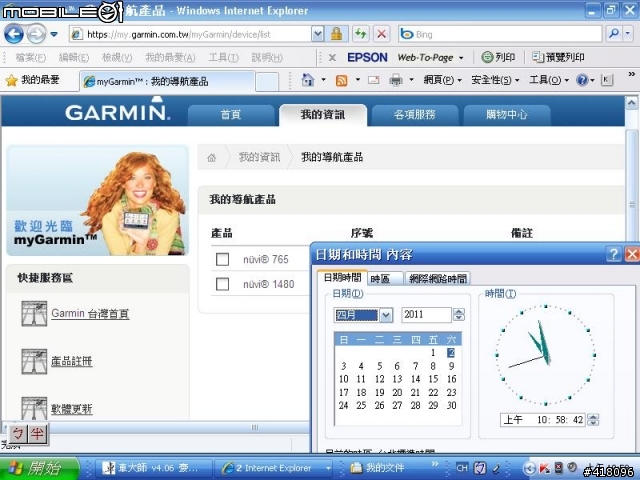Image resolution: width=640 pixels, height=480 pixels.
Task: Click the security padlock icon
Action: (x=336, y=34)
